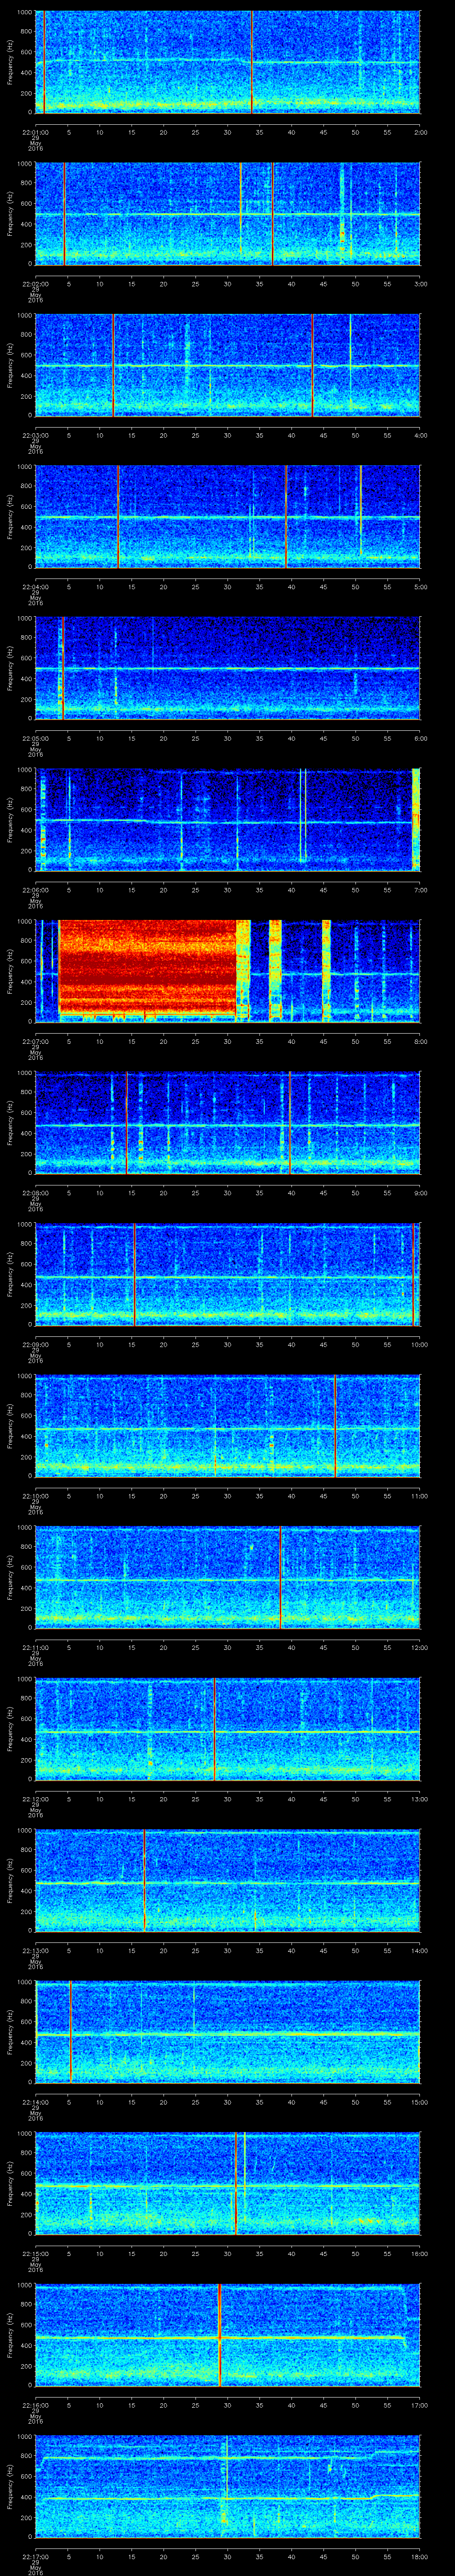Click the '22:08:00' start time label
455x2576 pixels.
pos(35,1193)
